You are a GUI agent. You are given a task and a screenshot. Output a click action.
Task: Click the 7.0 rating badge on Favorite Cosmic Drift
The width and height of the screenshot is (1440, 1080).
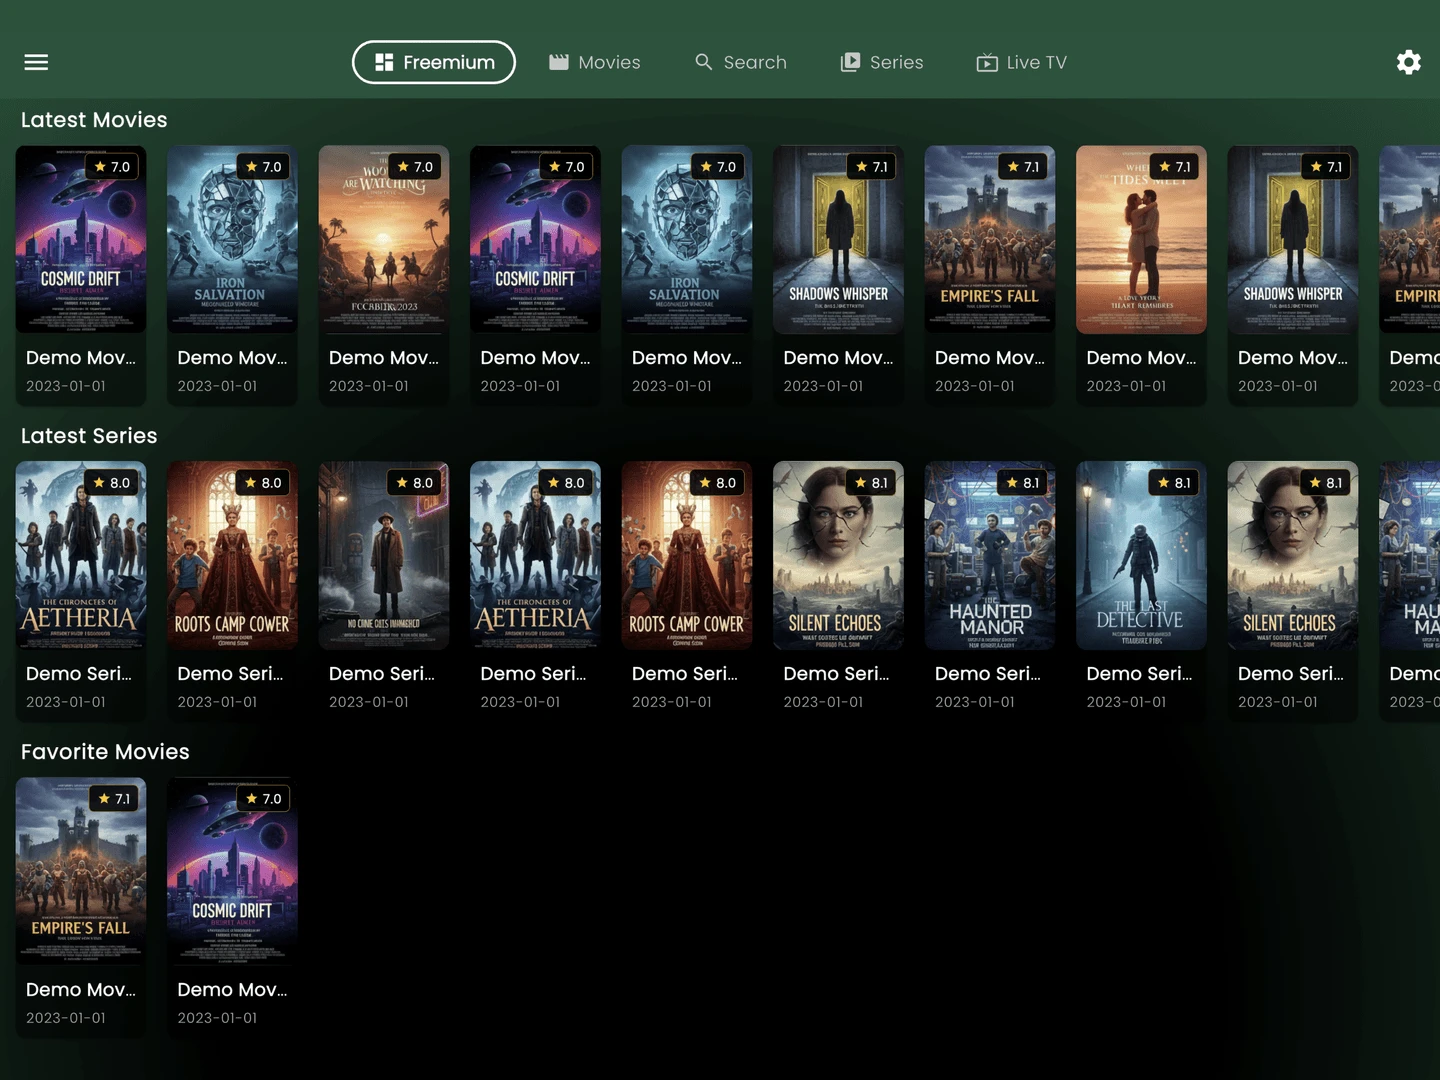[263, 799]
